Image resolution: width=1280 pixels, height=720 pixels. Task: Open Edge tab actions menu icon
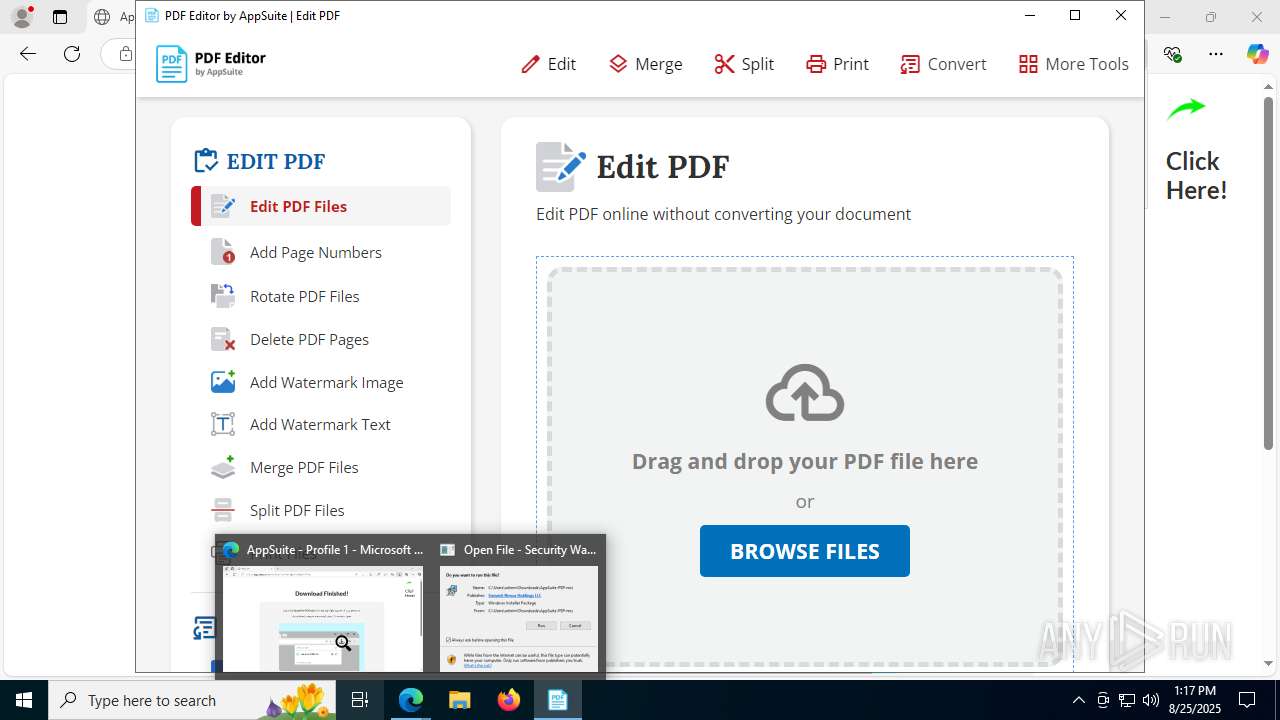pos(60,17)
